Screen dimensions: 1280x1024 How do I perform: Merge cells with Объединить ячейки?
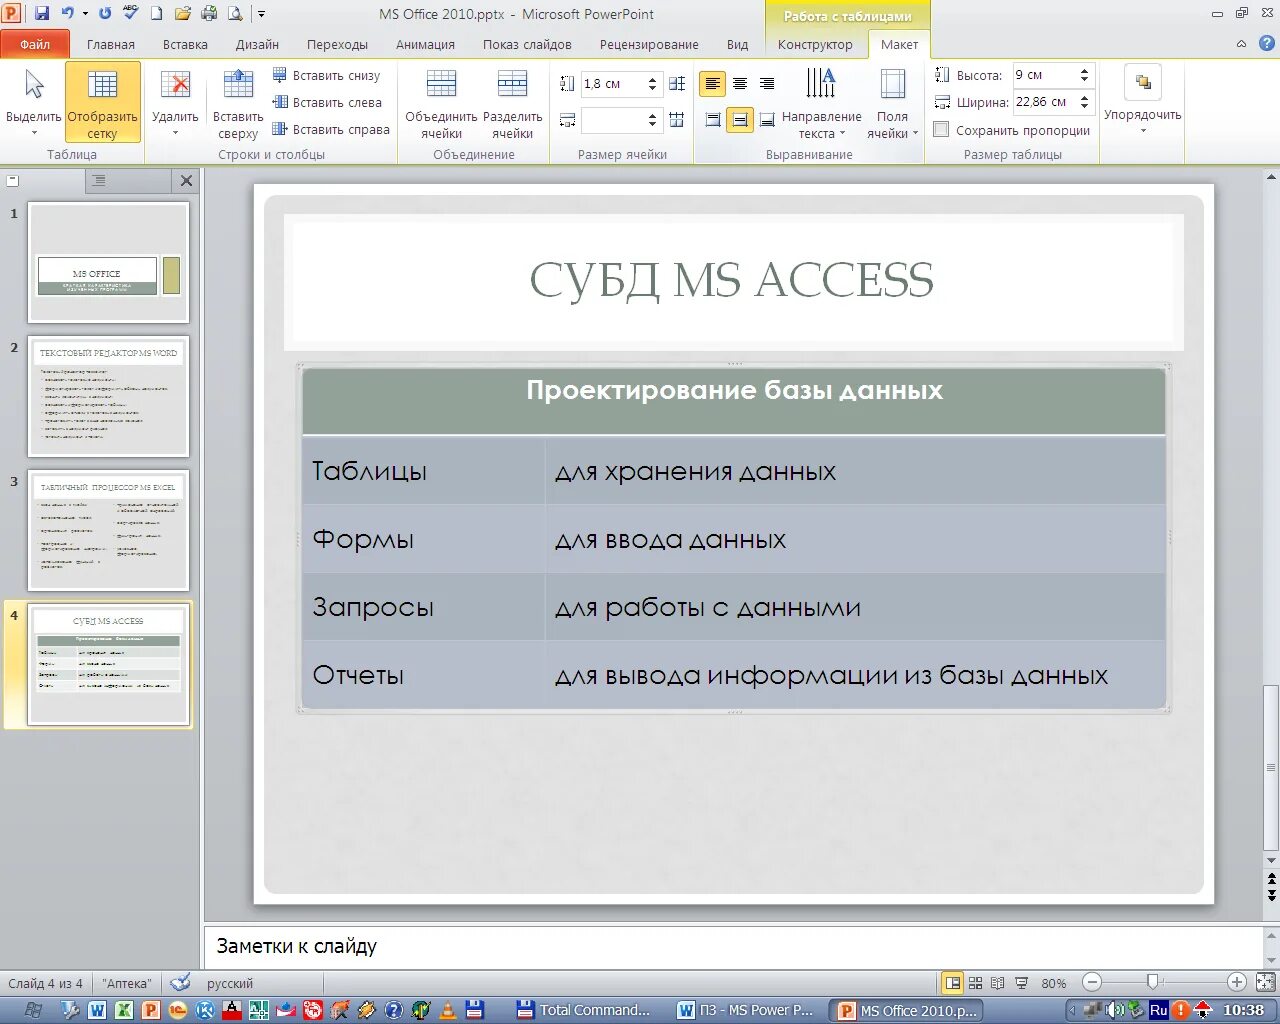[x=441, y=103]
